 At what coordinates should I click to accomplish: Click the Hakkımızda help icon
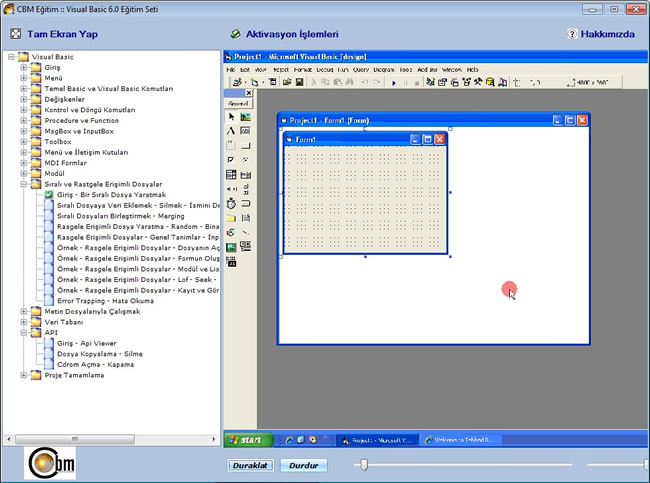pos(572,33)
